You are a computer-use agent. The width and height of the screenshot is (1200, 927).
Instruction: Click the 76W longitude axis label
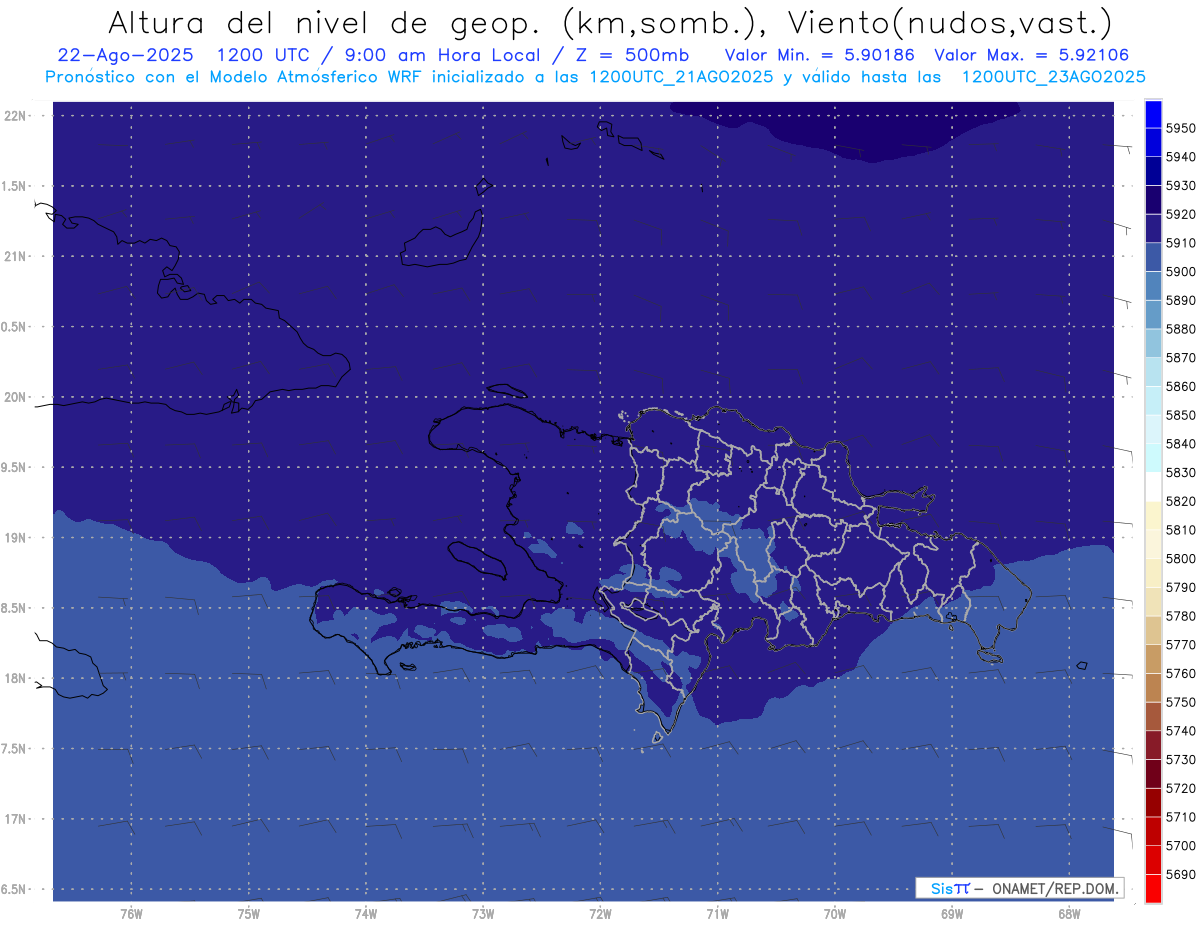coord(131,914)
